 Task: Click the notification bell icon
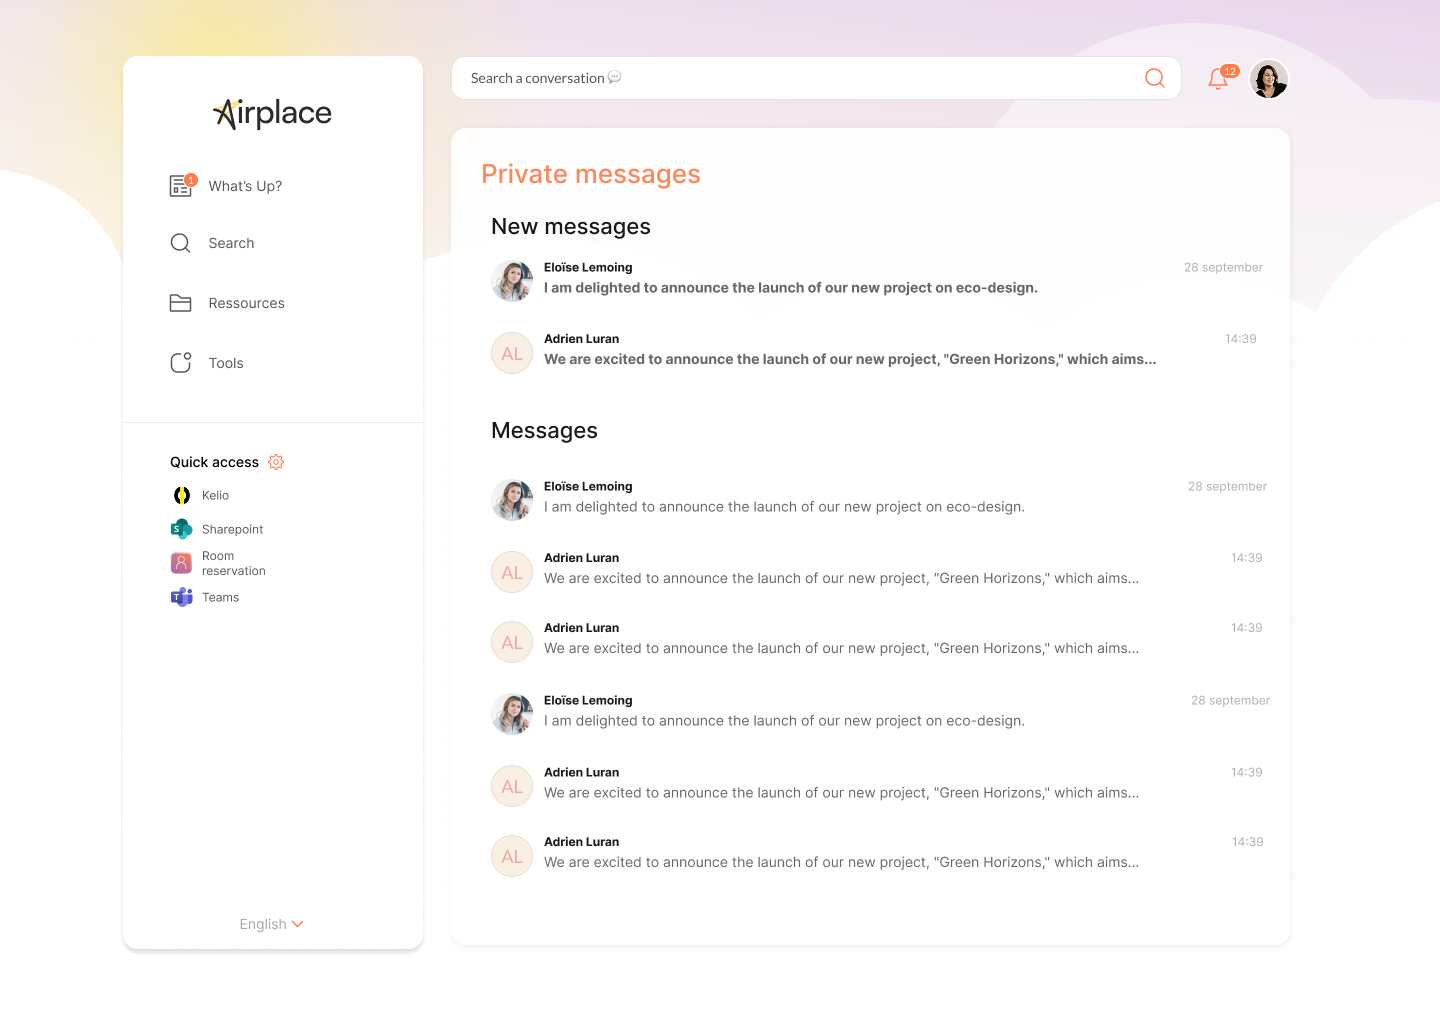1218,79
